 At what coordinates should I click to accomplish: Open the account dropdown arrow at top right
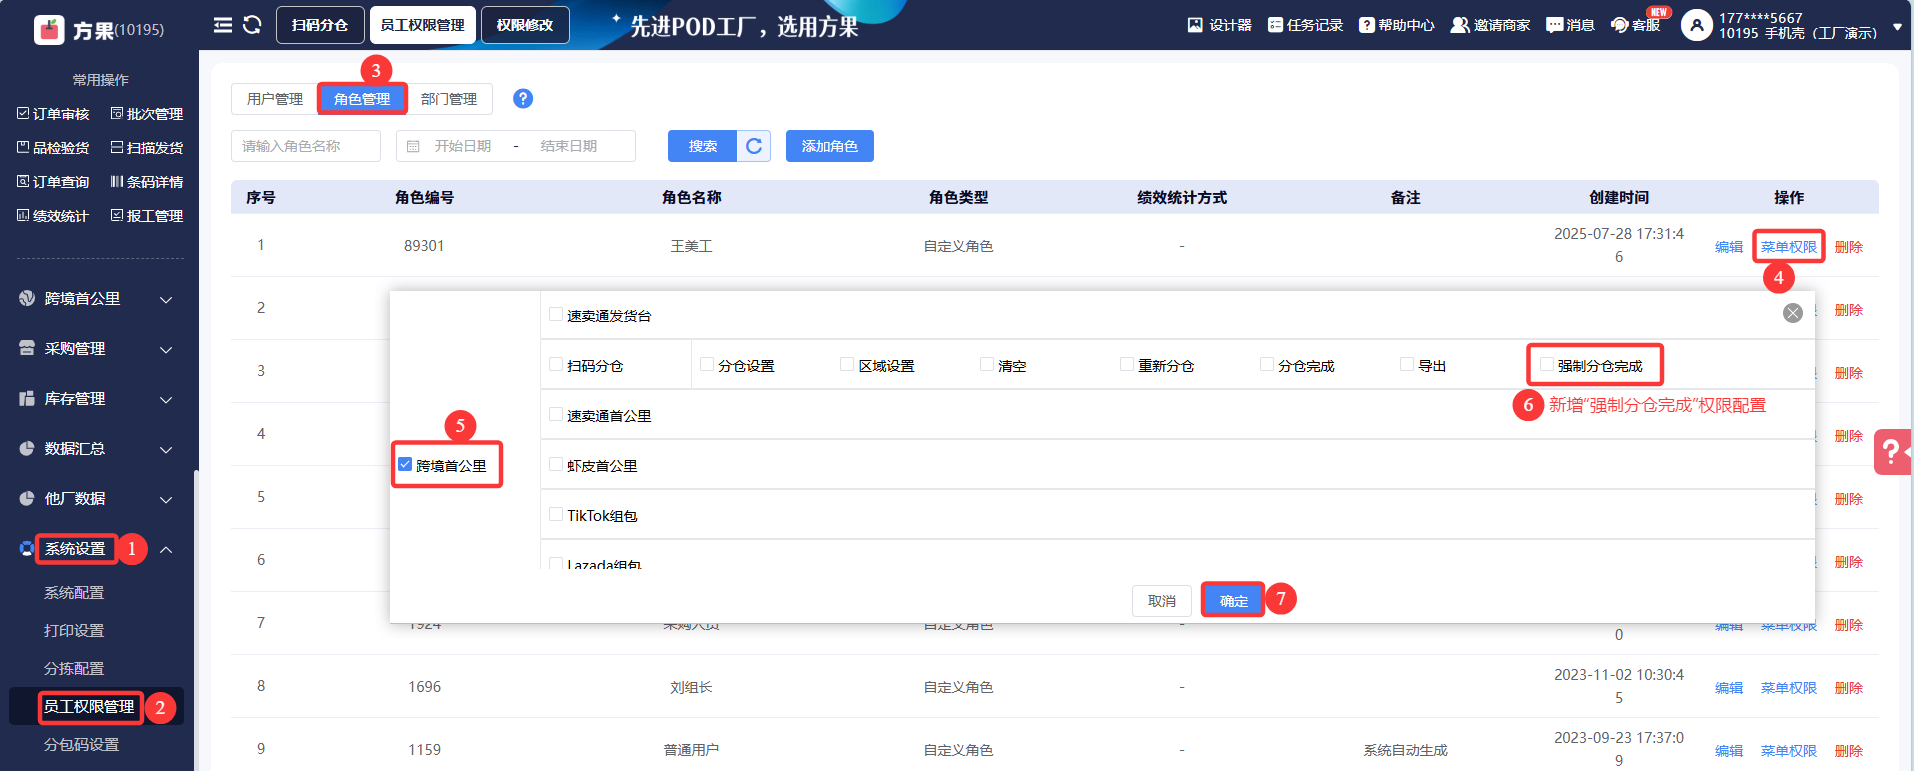(1897, 27)
